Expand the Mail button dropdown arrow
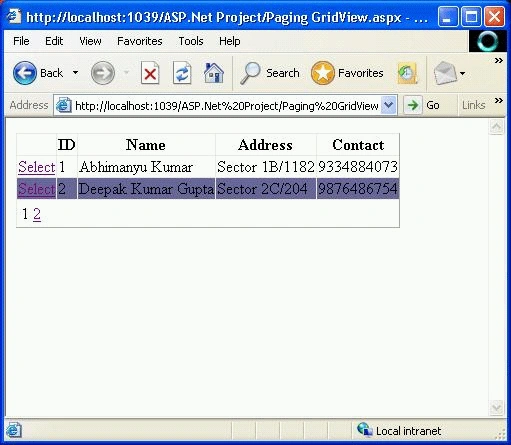511x445 pixels. (463, 73)
